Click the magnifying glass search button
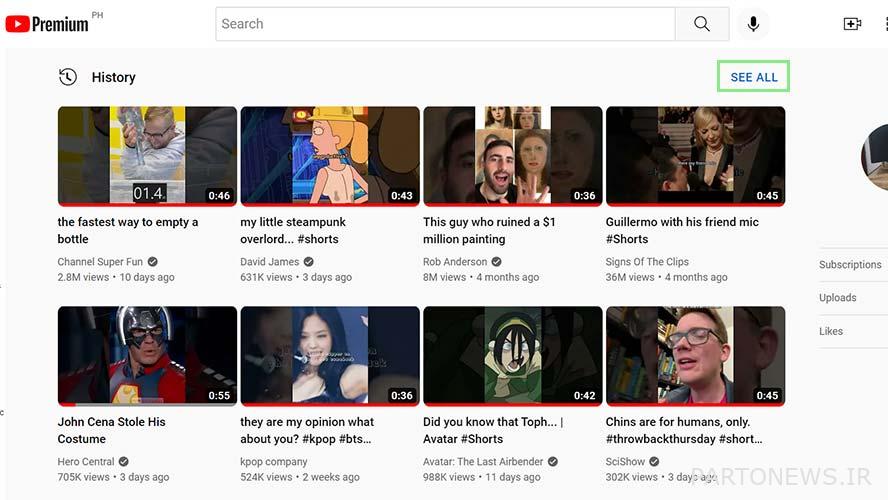This screenshot has height=500, width=888. coord(702,24)
